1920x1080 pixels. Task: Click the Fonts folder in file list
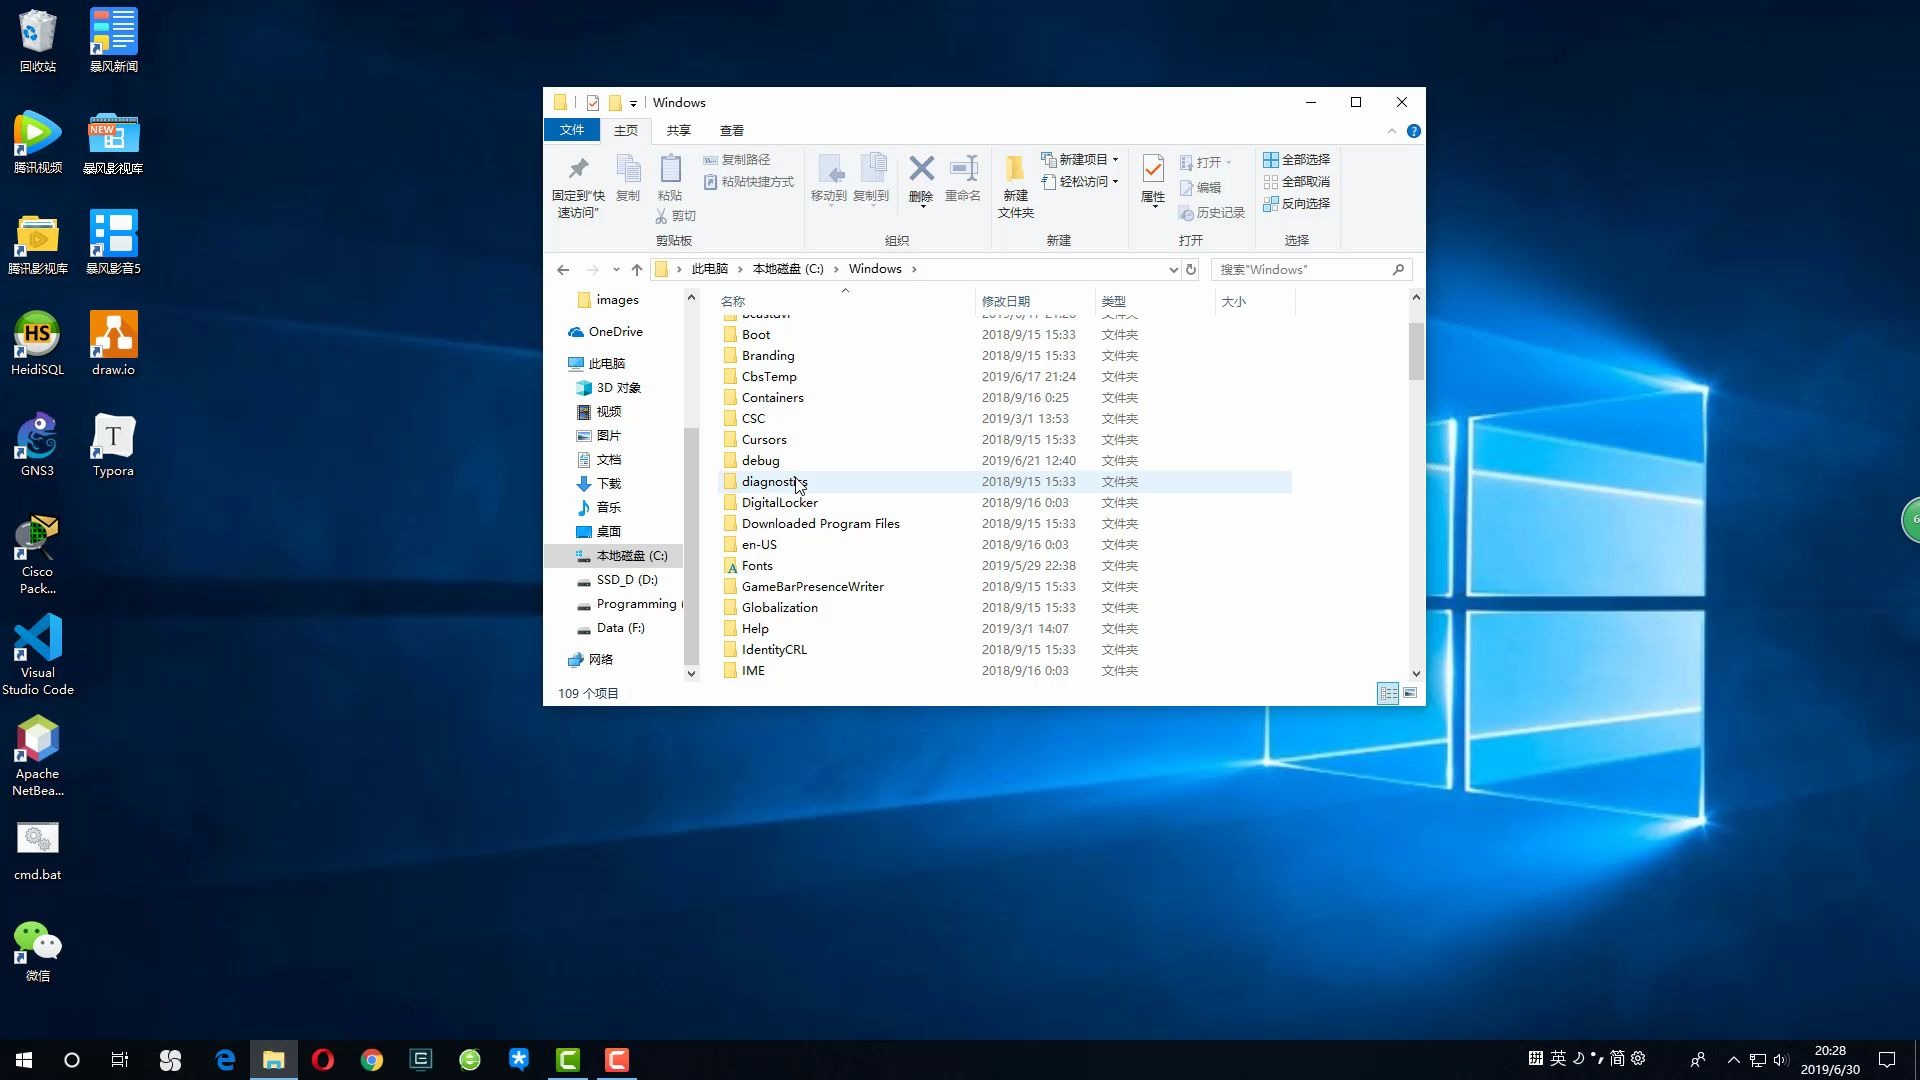758,566
